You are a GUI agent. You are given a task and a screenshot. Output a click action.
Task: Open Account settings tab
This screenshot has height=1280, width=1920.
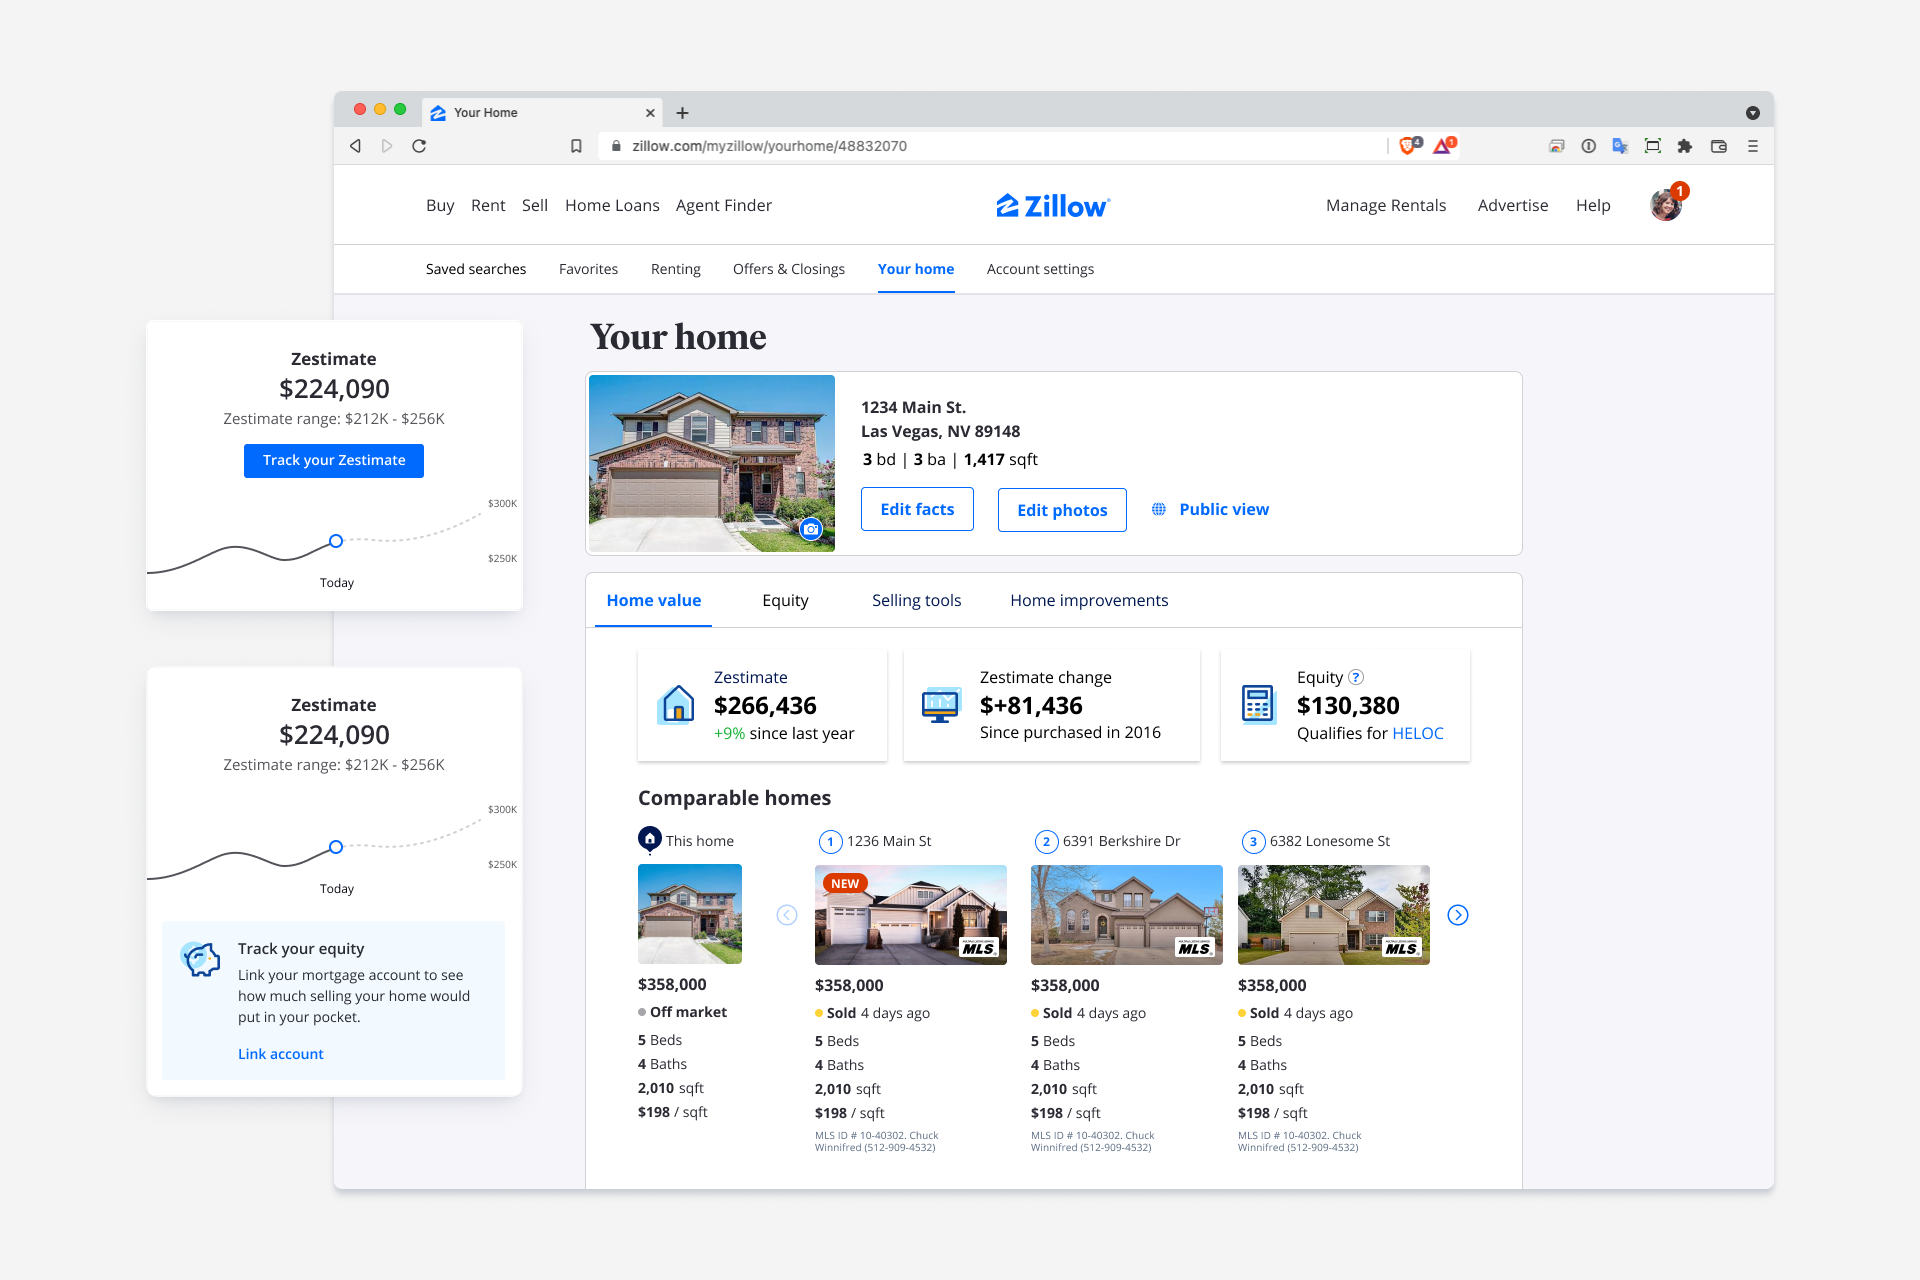[1040, 269]
